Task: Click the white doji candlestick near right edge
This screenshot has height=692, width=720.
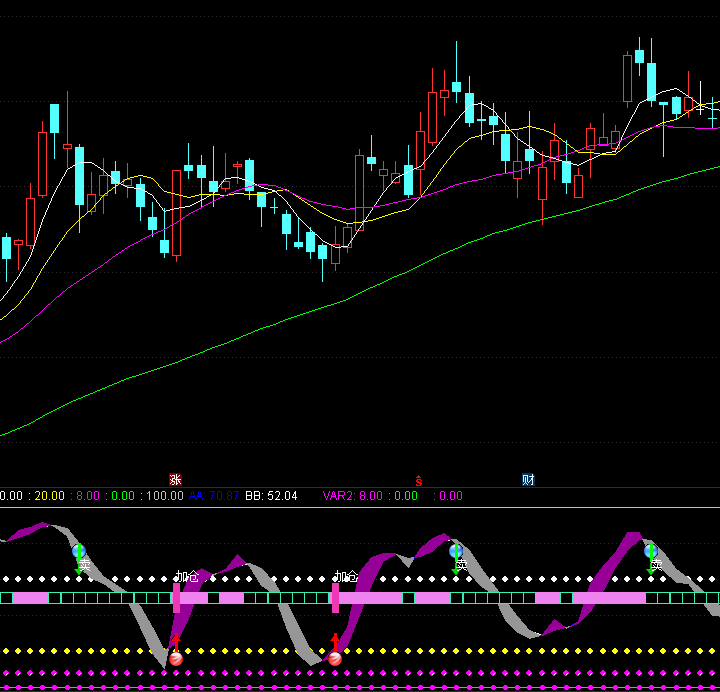Action: coord(700,109)
